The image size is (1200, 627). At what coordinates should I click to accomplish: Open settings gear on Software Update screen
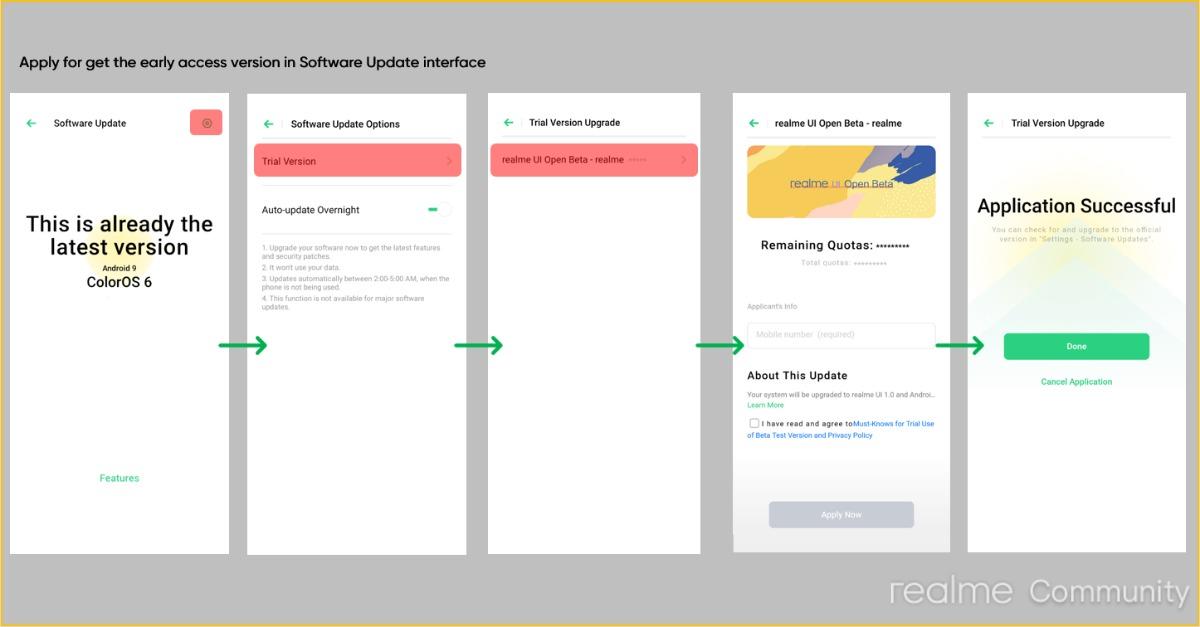pyautogui.click(x=206, y=123)
